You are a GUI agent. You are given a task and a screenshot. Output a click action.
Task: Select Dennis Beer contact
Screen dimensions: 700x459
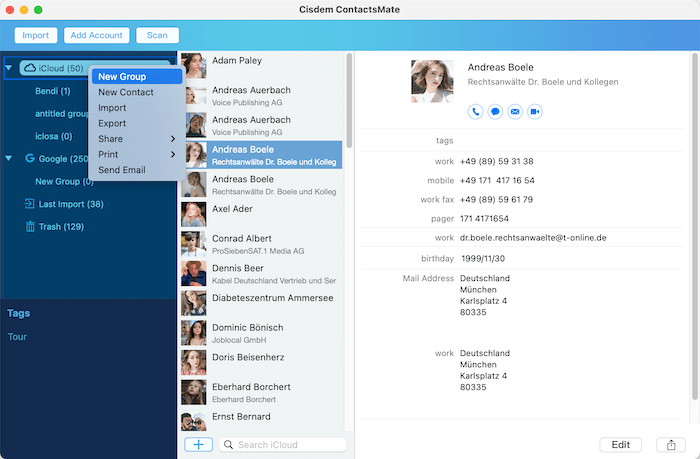[262, 273]
